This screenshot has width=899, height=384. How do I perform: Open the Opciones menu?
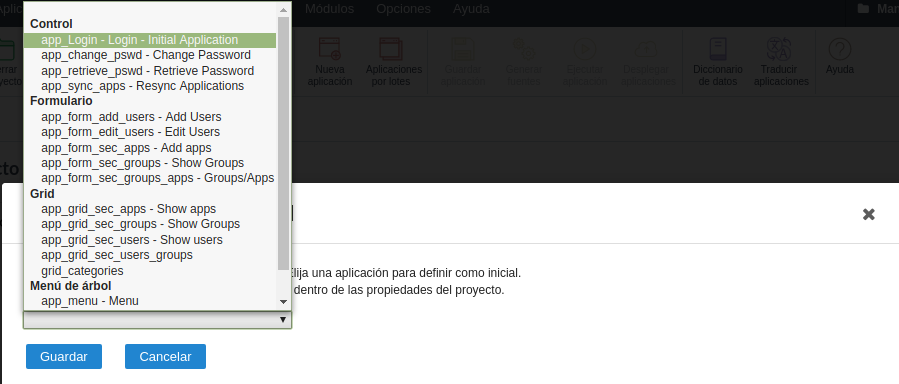[403, 9]
